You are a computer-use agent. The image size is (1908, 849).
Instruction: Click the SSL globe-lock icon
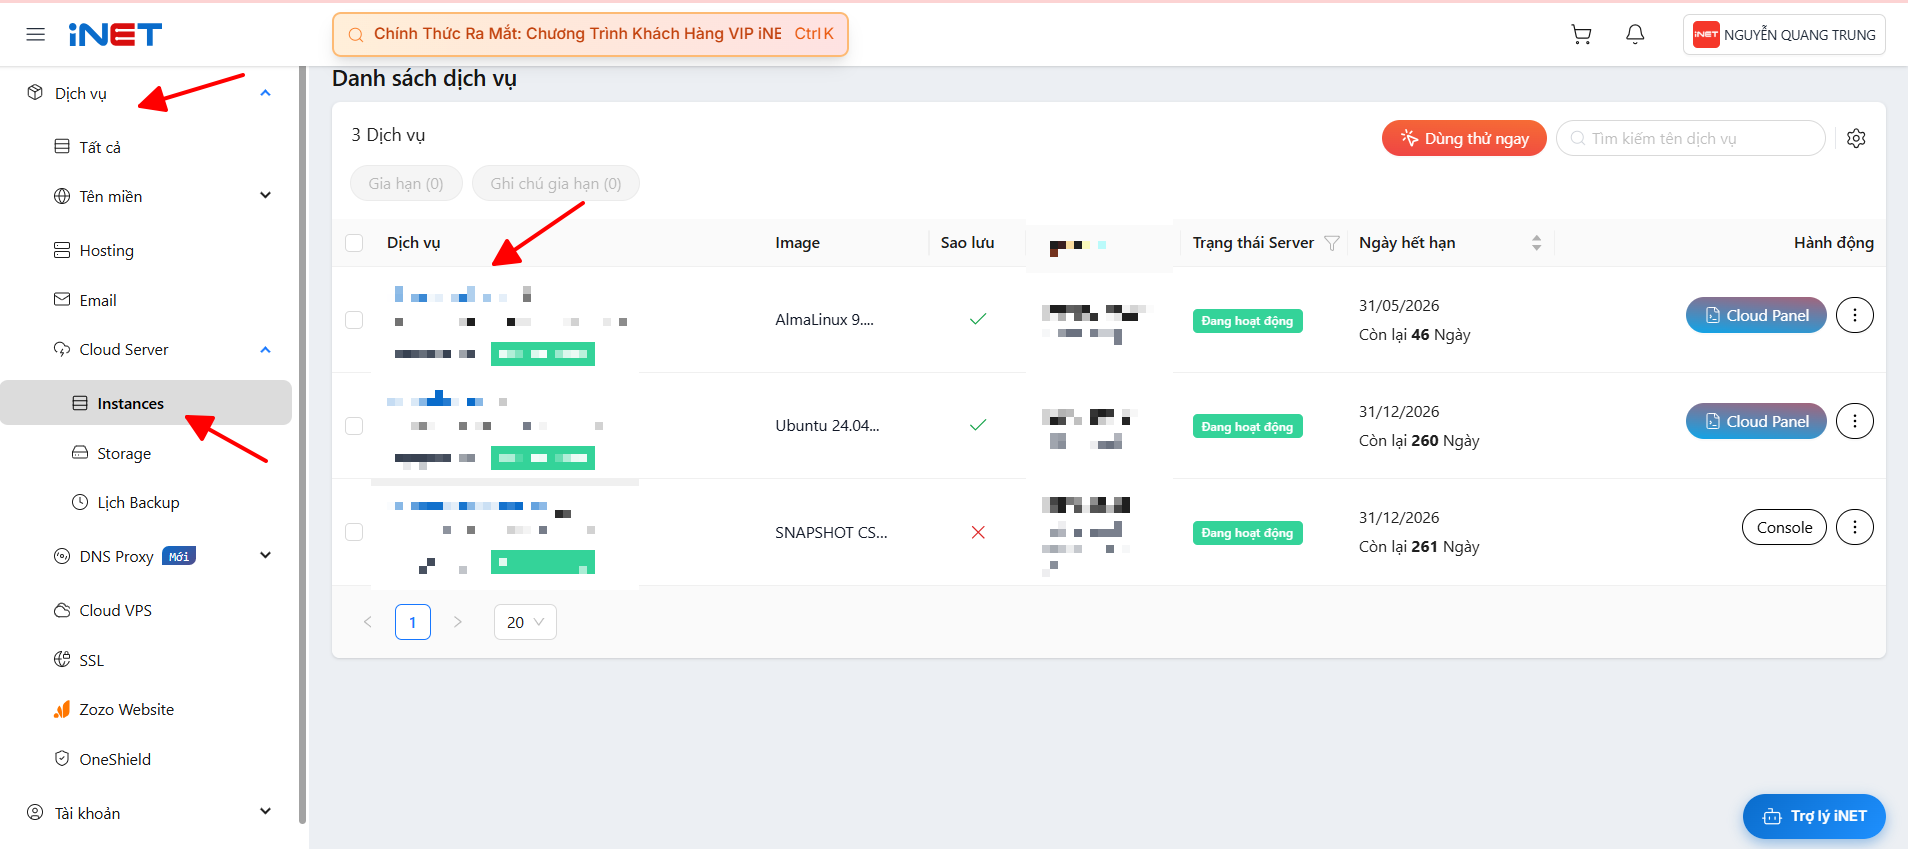click(62, 660)
